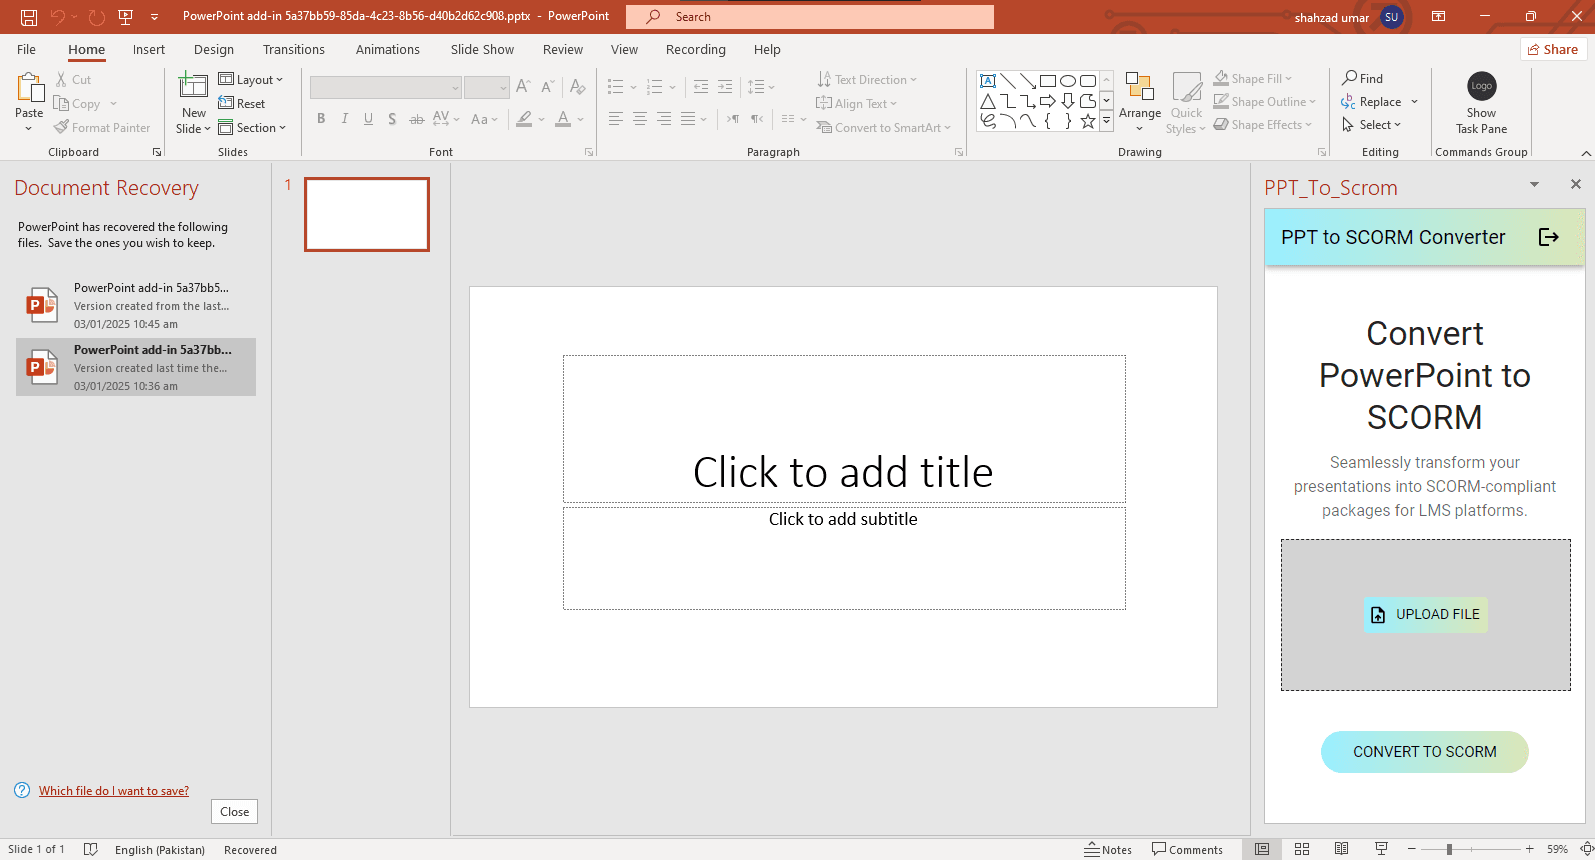The image size is (1595, 860).
Task: Select the text box shape icon
Action: (988, 81)
